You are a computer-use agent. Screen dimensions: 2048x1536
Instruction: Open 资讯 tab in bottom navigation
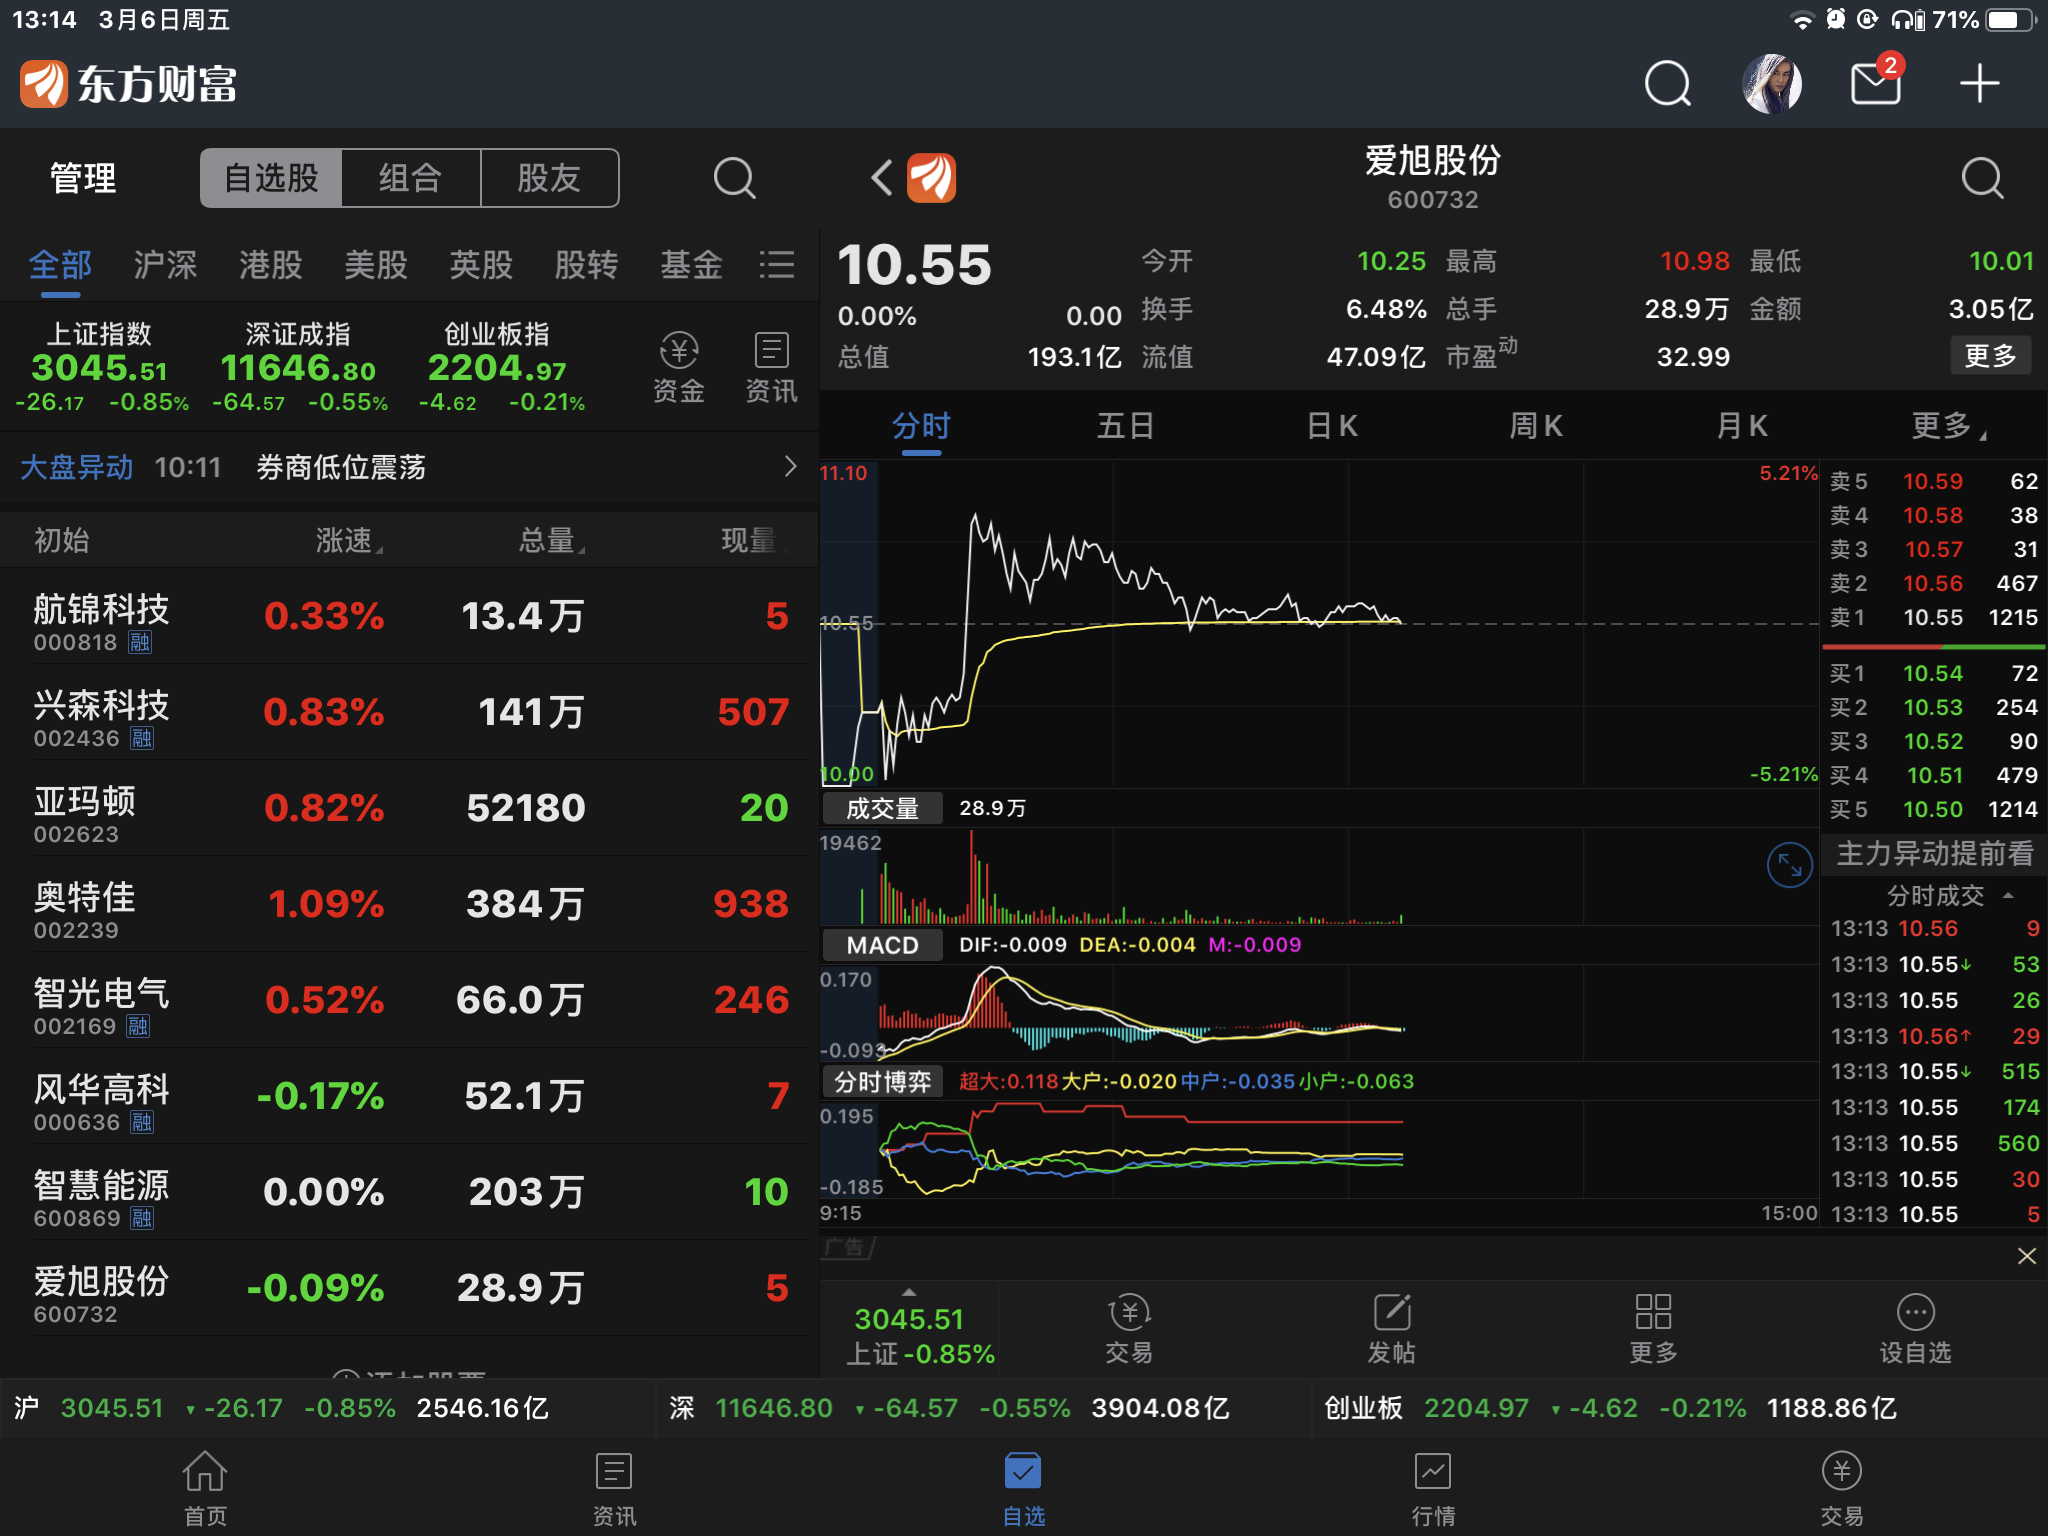pos(614,1488)
